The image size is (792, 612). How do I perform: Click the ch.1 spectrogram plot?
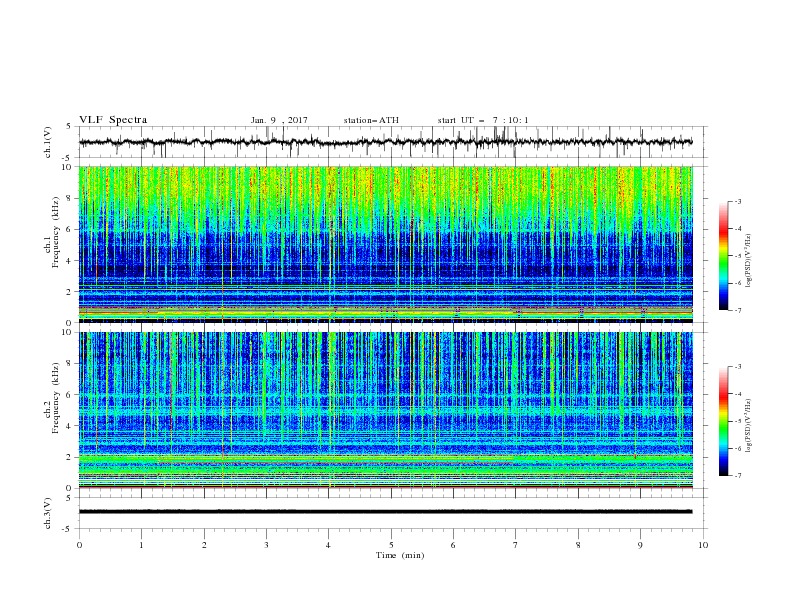[x=386, y=244]
